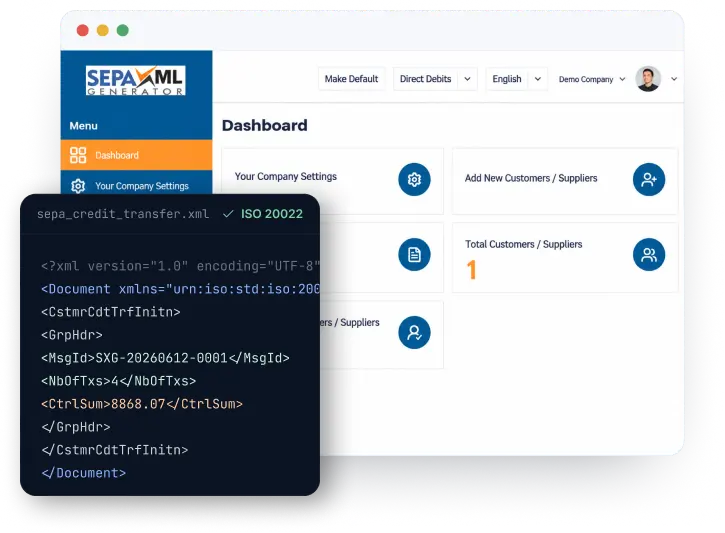Click the opening GrpHdr tag line
Screen dimensions: 725x533
(x=72, y=335)
